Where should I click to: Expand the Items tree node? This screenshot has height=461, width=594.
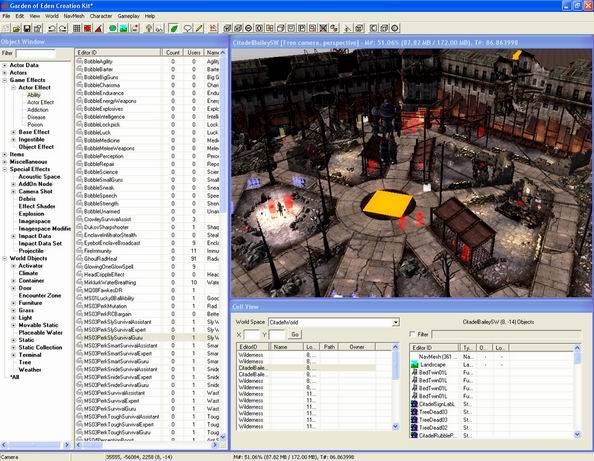click(5, 155)
